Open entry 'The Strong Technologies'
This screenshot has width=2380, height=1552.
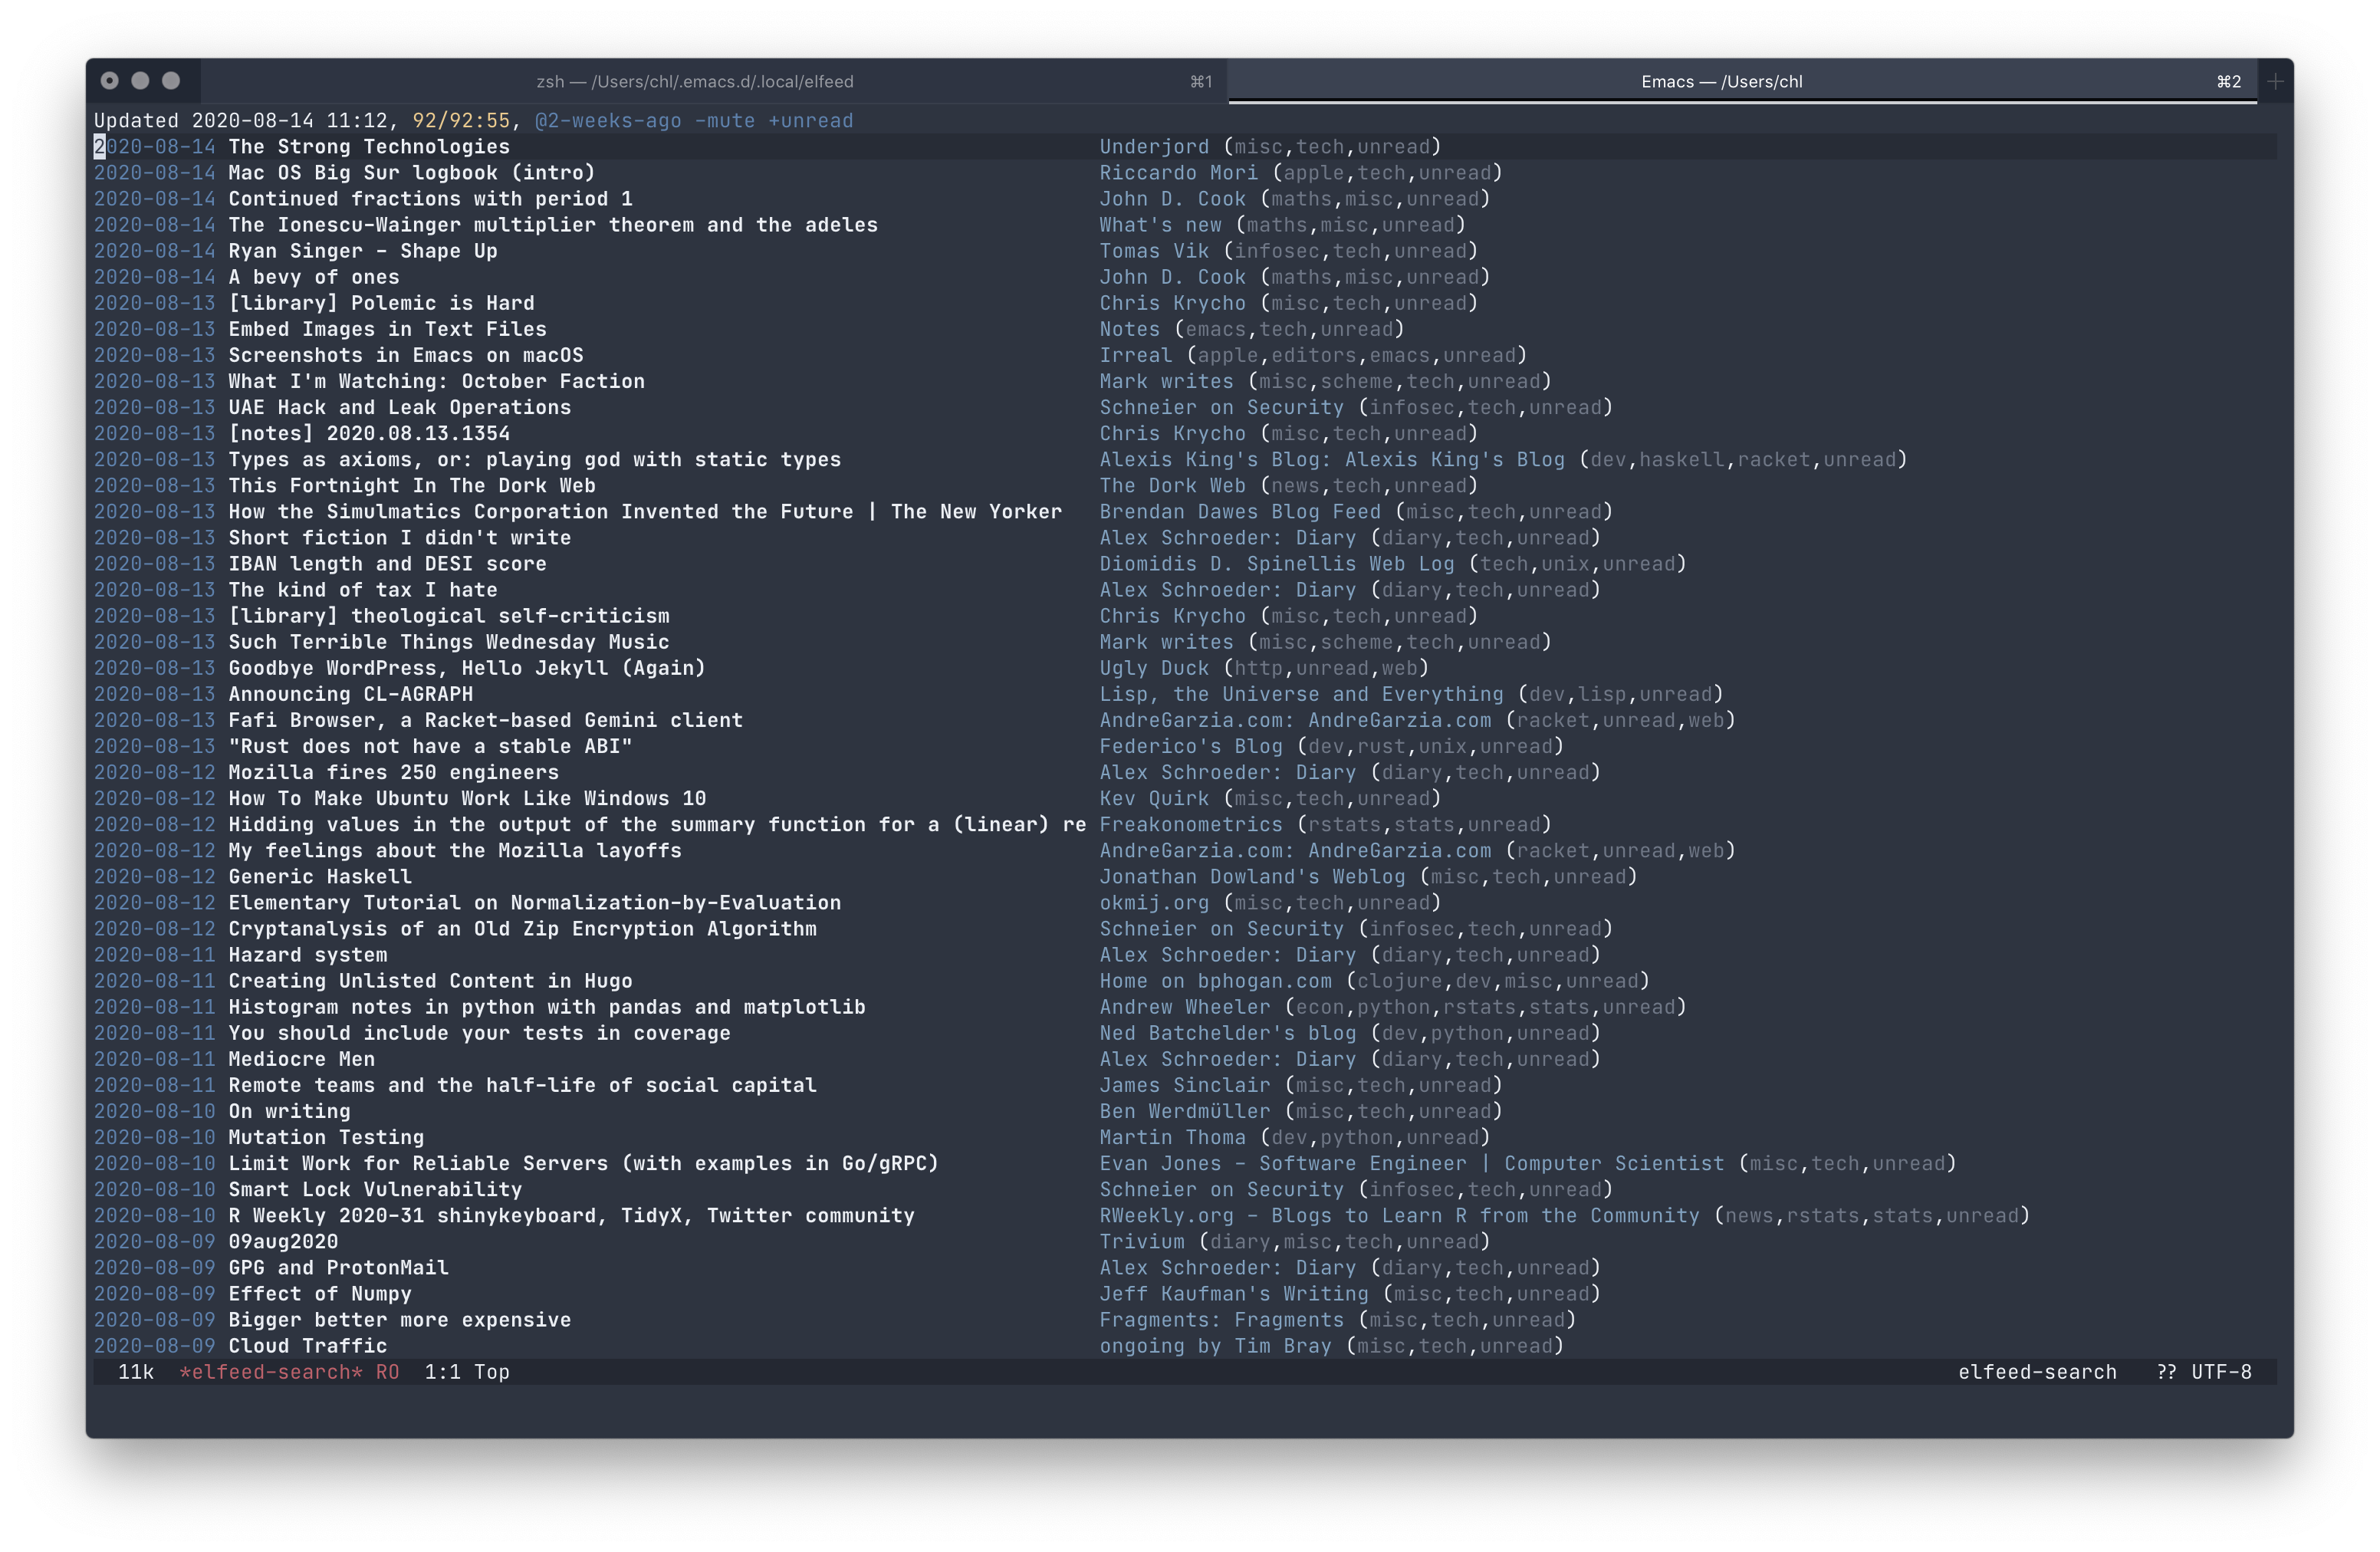click(x=368, y=147)
